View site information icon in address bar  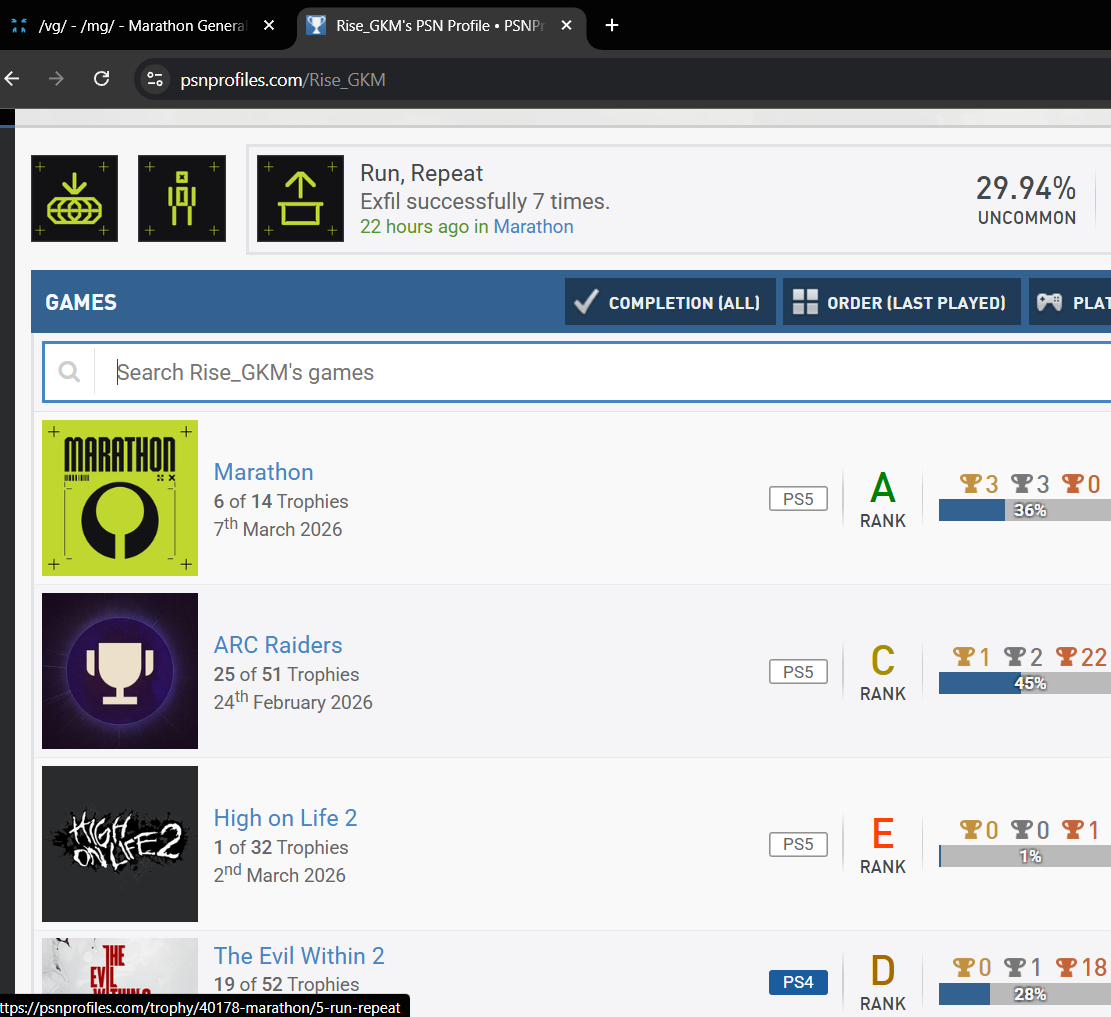point(155,79)
